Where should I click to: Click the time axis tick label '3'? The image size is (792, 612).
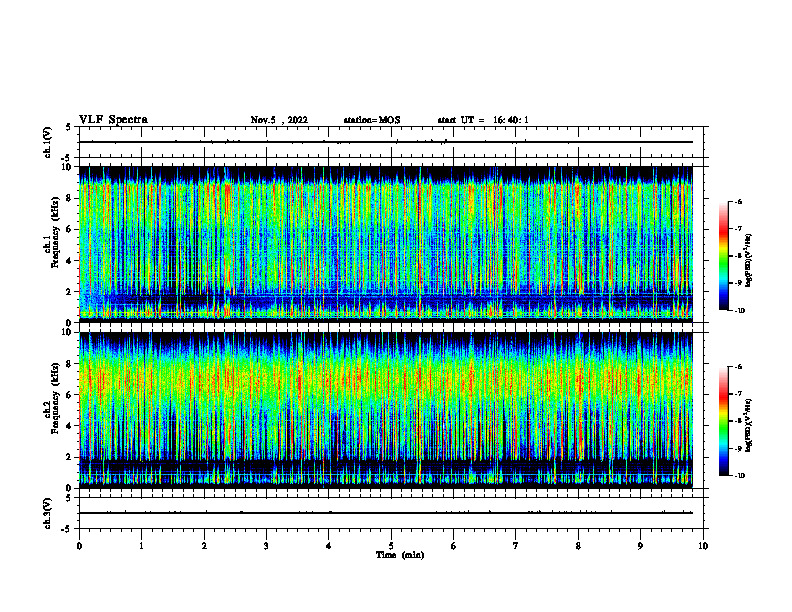click(266, 546)
